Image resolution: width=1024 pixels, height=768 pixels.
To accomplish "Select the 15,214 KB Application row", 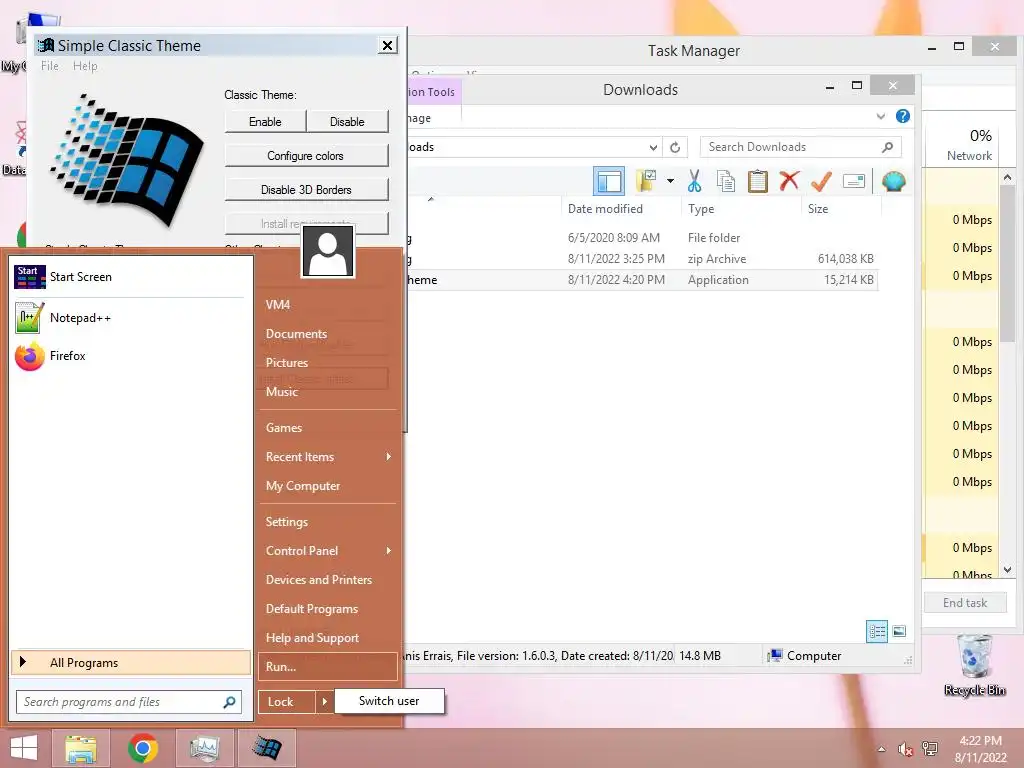I will (643, 280).
